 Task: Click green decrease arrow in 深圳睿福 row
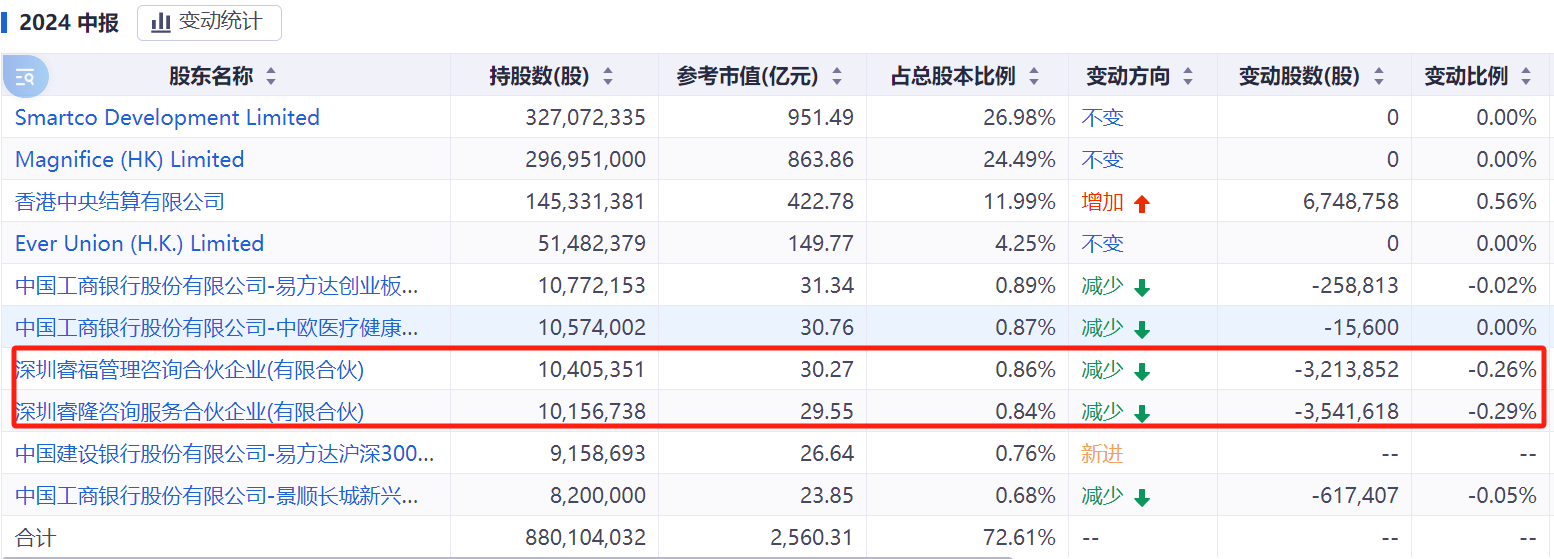pyautogui.click(x=1142, y=371)
